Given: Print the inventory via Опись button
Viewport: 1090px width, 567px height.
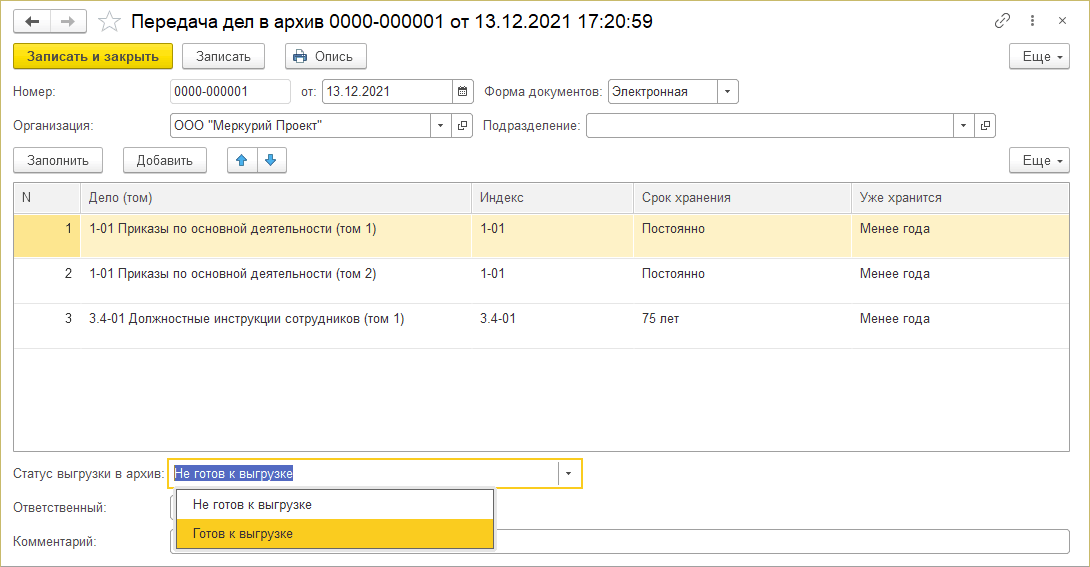Looking at the screenshot, I should coord(326,56).
